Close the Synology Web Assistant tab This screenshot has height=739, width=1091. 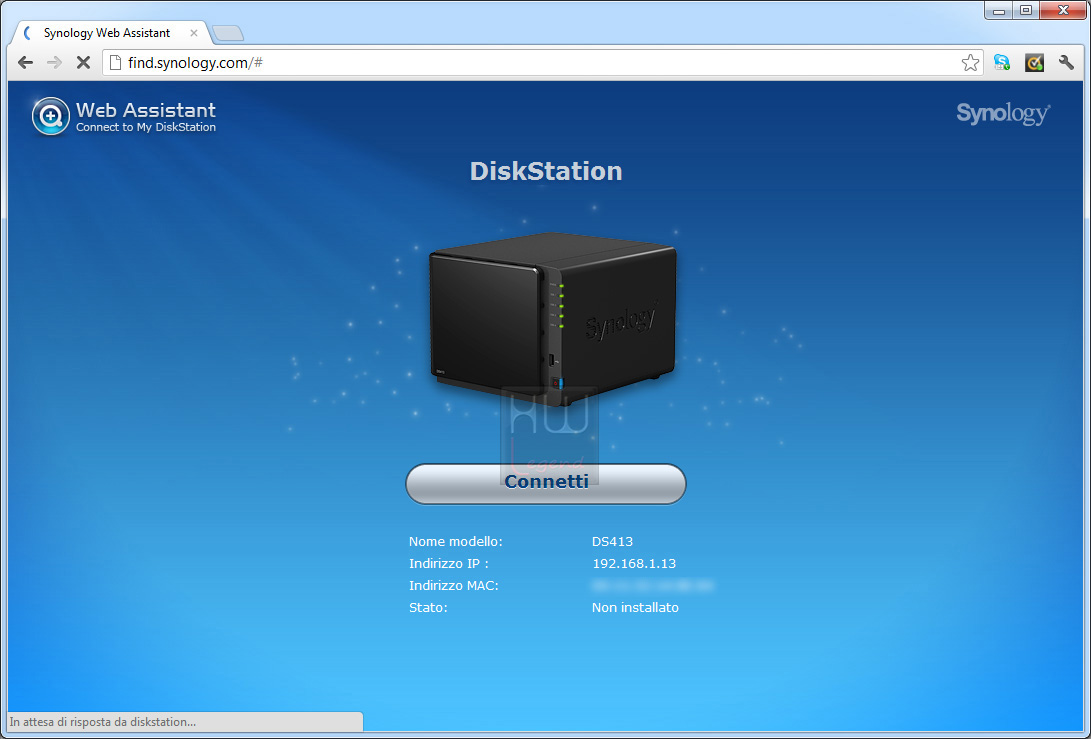coord(194,33)
